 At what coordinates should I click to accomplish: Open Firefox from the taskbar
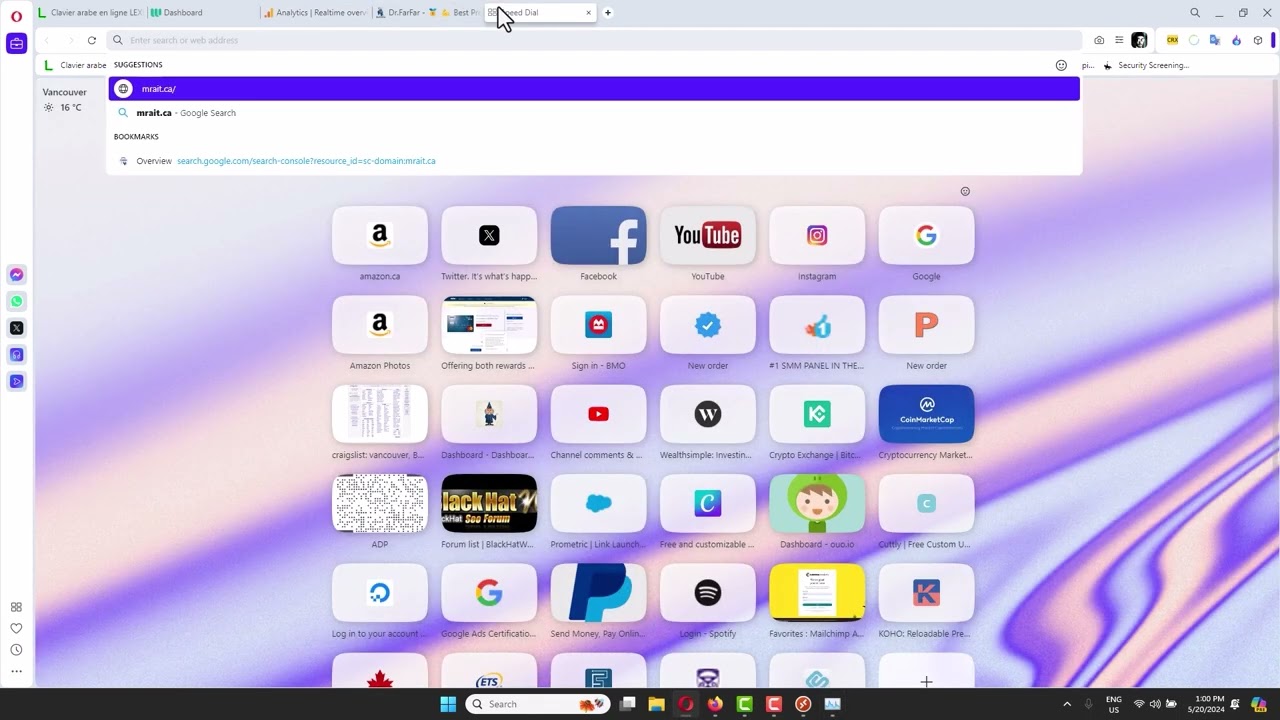pos(715,704)
